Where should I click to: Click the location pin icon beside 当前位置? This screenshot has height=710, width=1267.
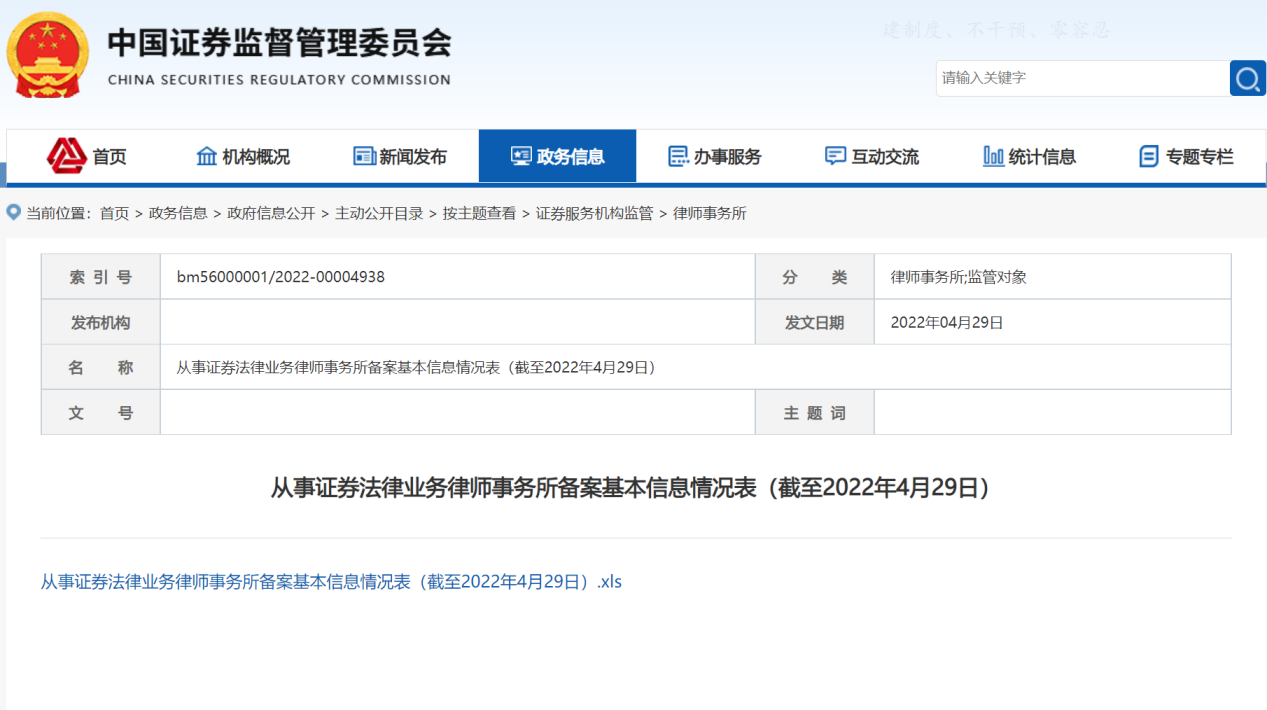12,213
